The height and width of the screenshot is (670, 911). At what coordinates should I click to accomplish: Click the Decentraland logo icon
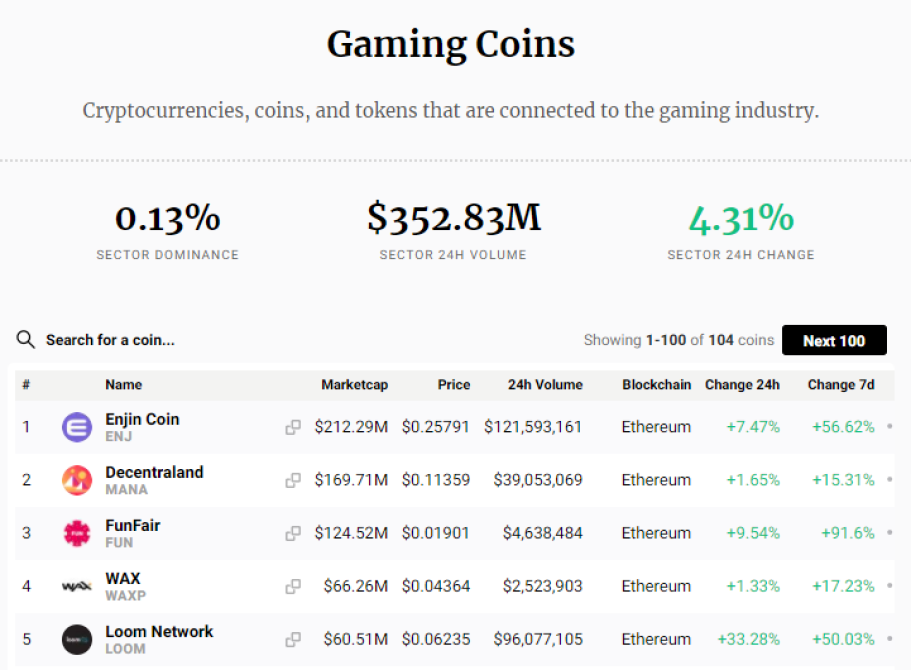(77, 480)
